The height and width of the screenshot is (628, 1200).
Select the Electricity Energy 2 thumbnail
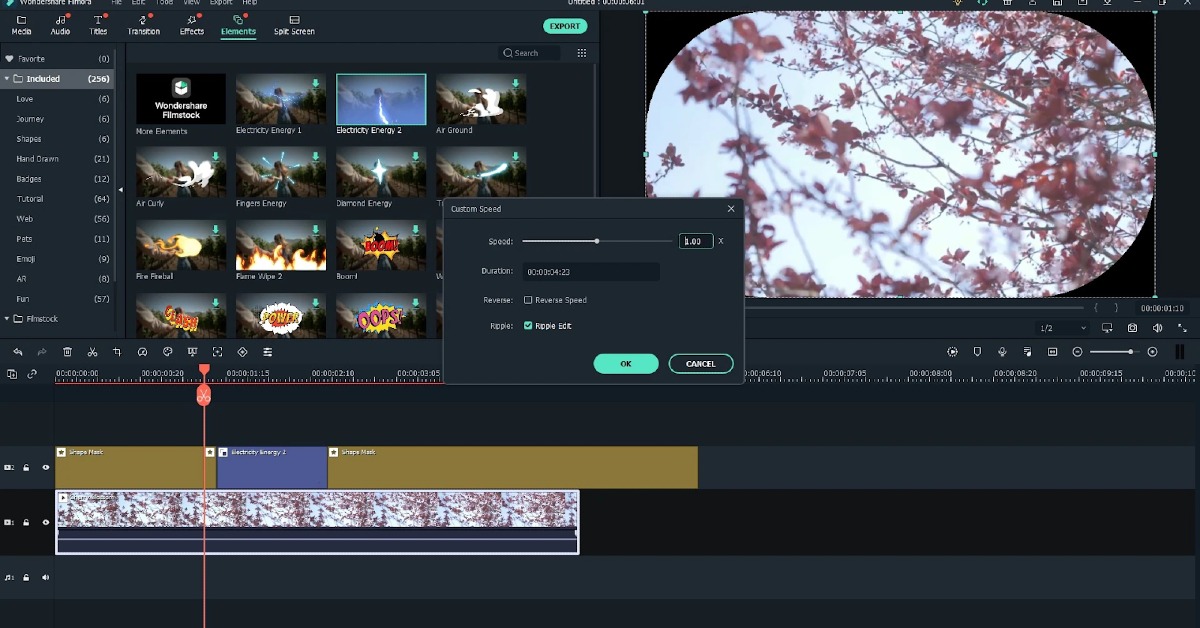click(x=380, y=97)
